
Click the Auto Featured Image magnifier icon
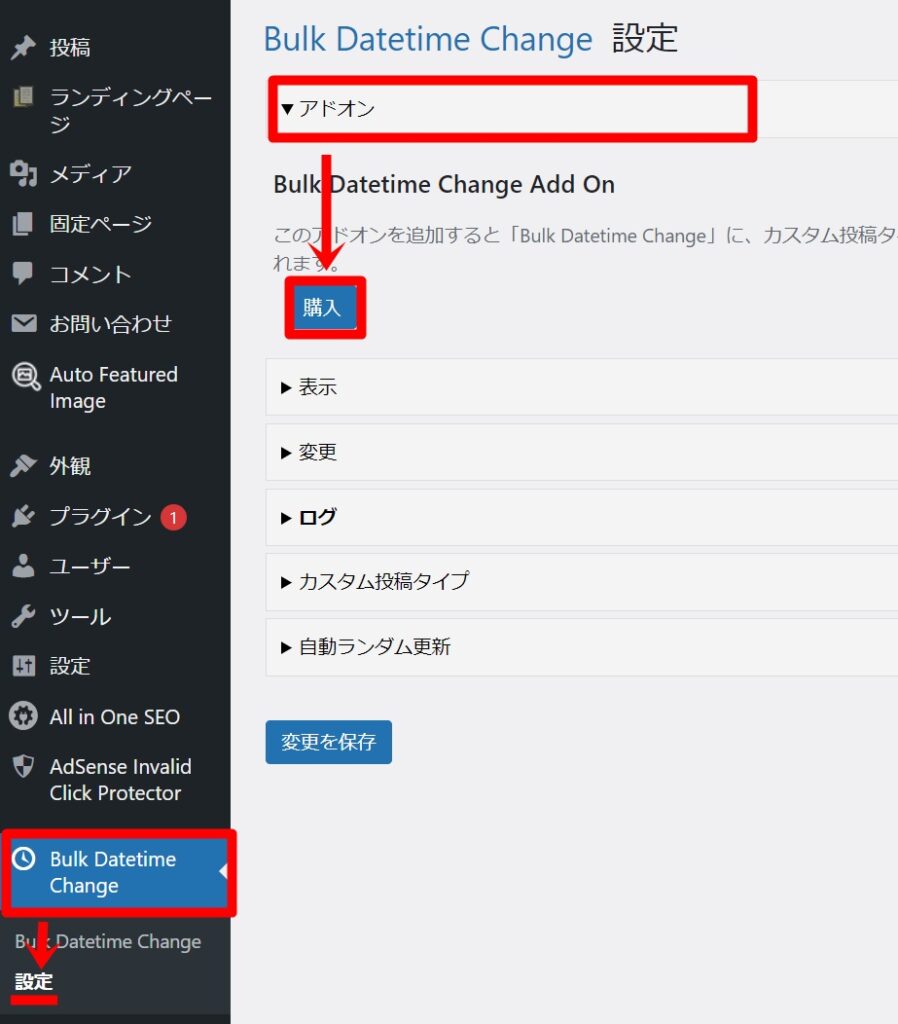point(21,375)
